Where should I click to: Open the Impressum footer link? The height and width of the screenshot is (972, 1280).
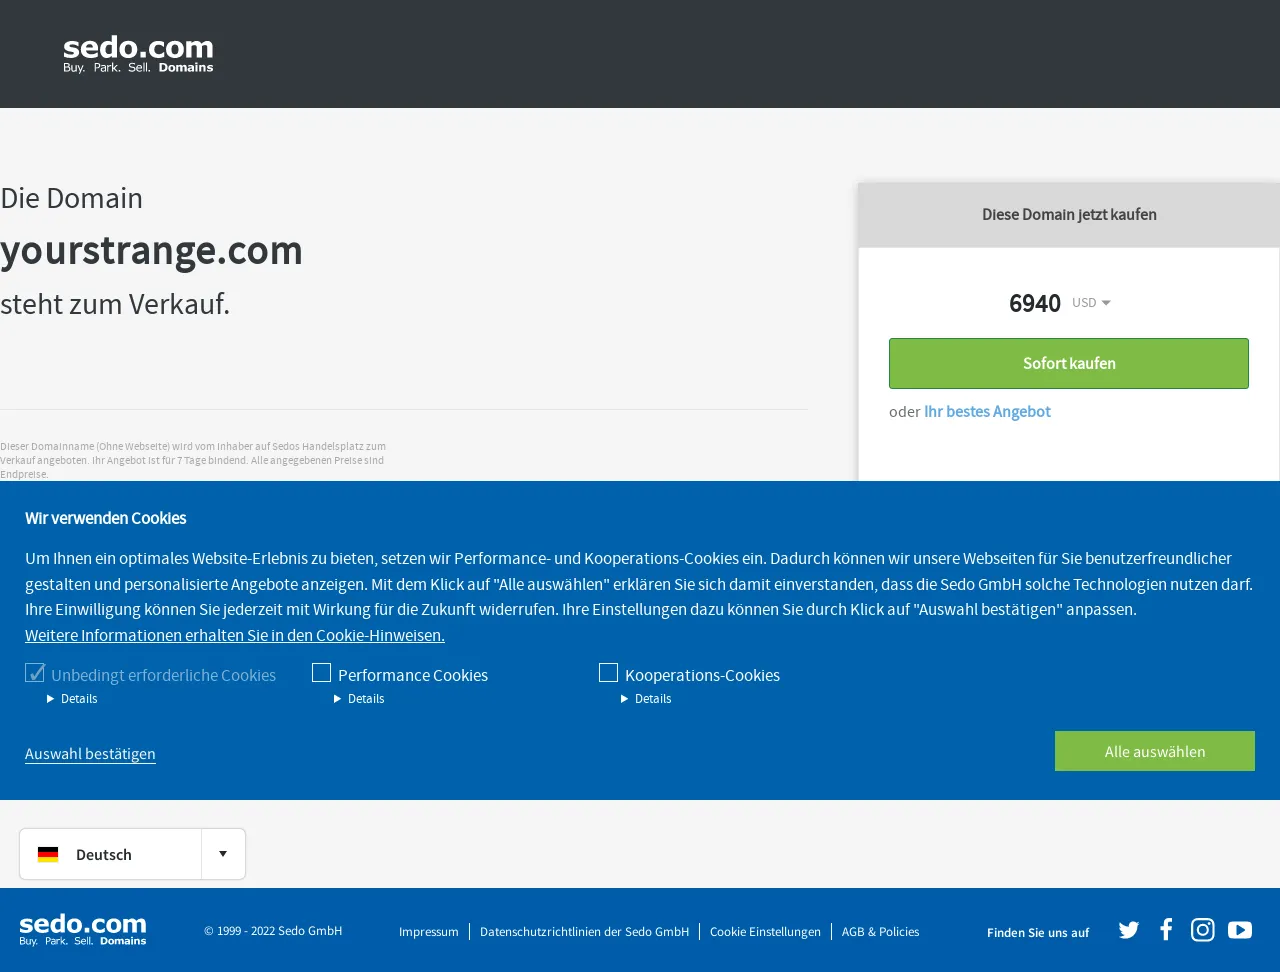point(428,932)
